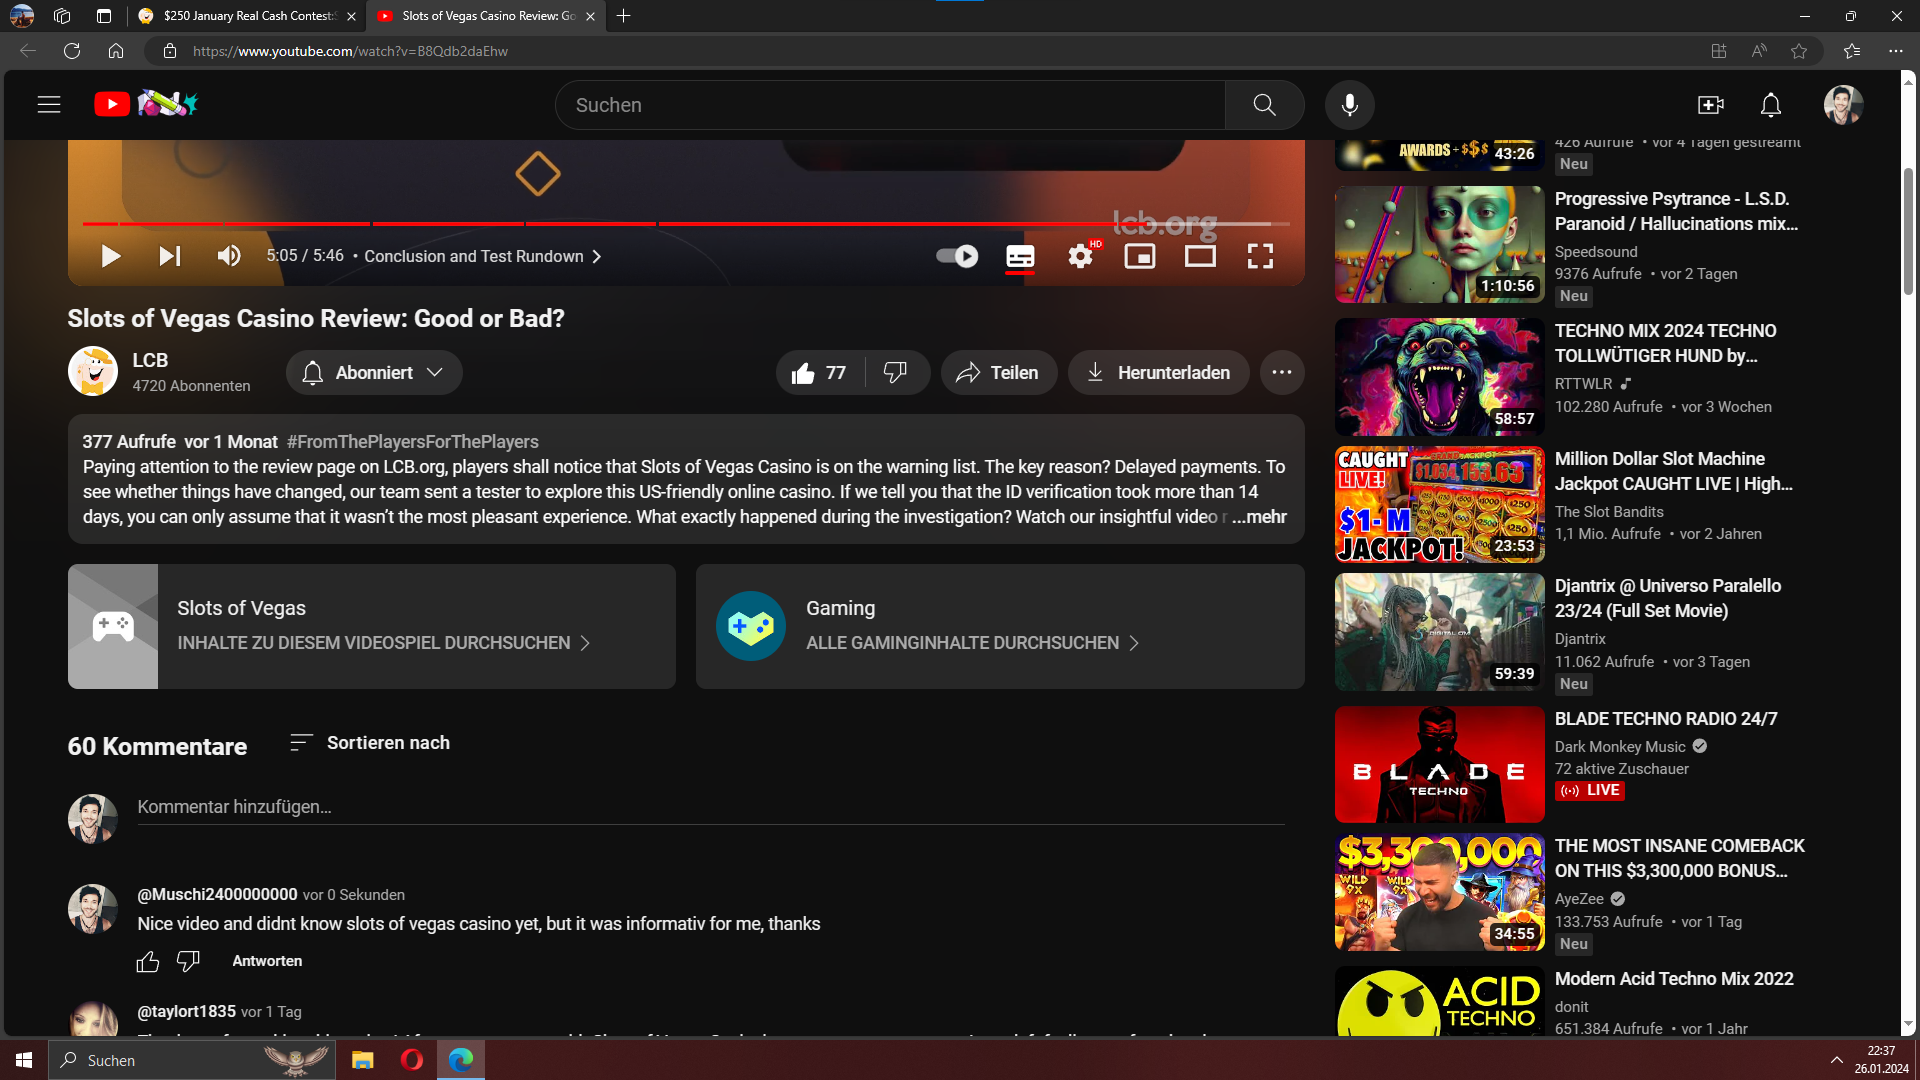Viewport: 1920px width, 1080px height.
Task: Open the Abonniert subscription dropdown
Action: [374, 373]
